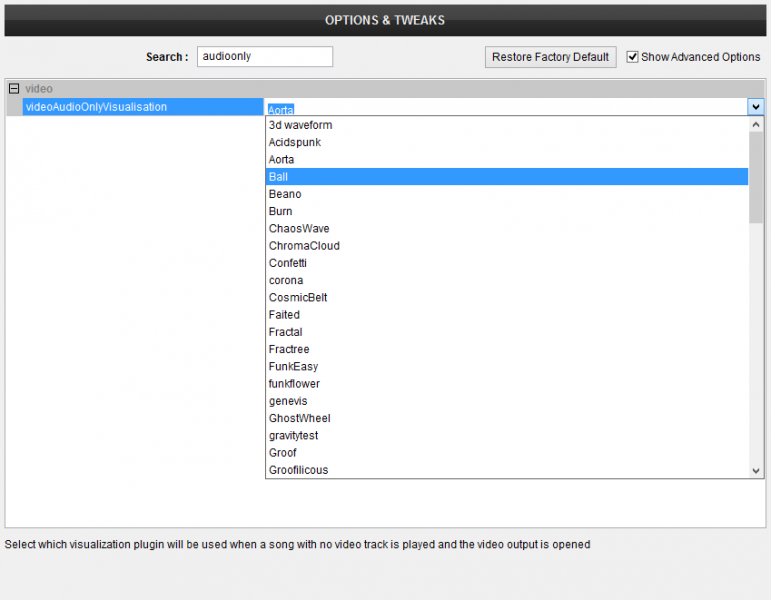The image size is (771, 600).
Task: Collapse the video category tree node
Action: (14, 89)
